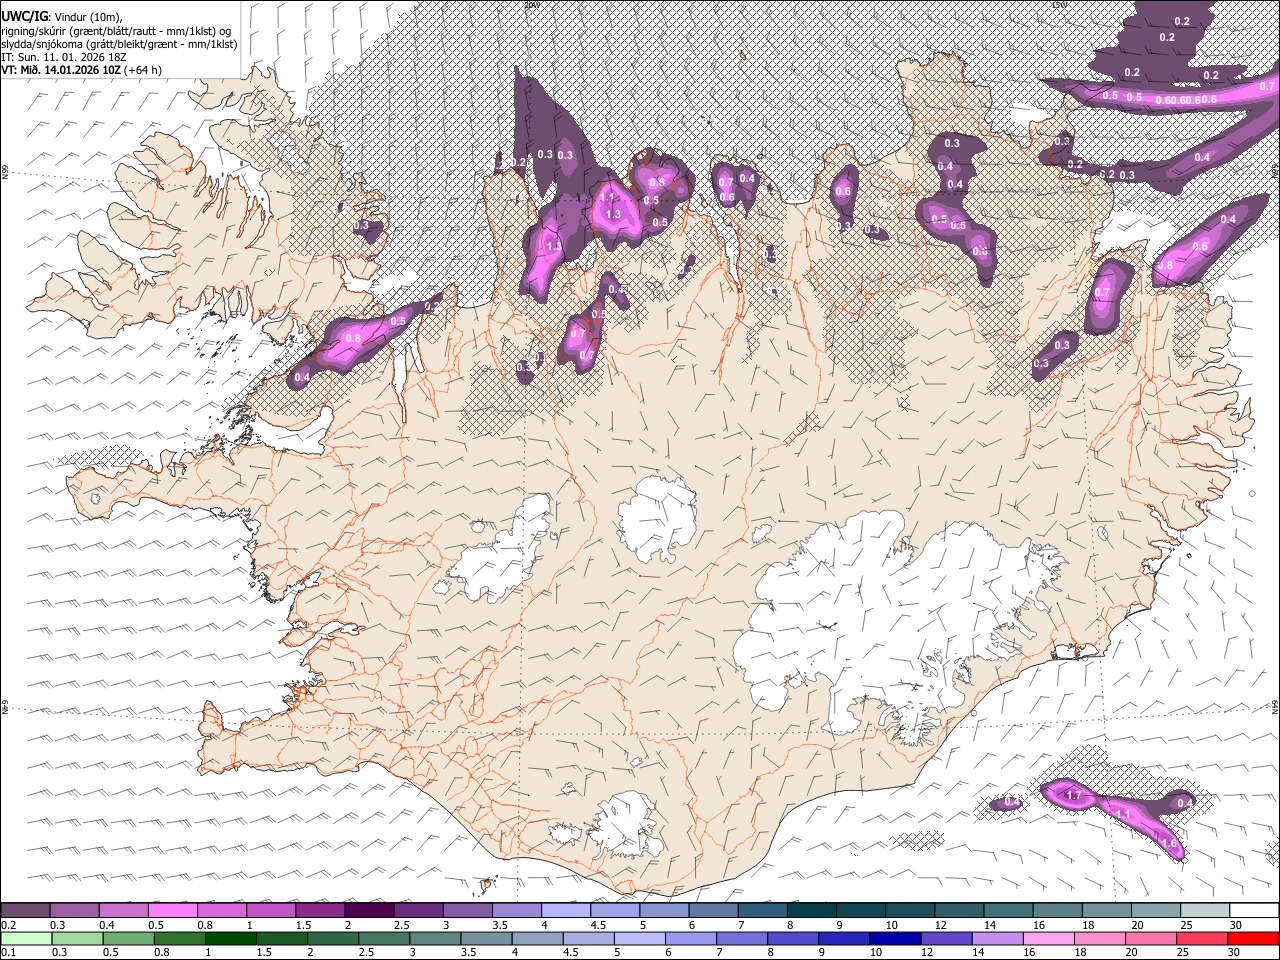Screen dimensions: 1280x960
Task: Click the darkest purple 2 swatch in top legend row
Action: click(x=368, y=911)
